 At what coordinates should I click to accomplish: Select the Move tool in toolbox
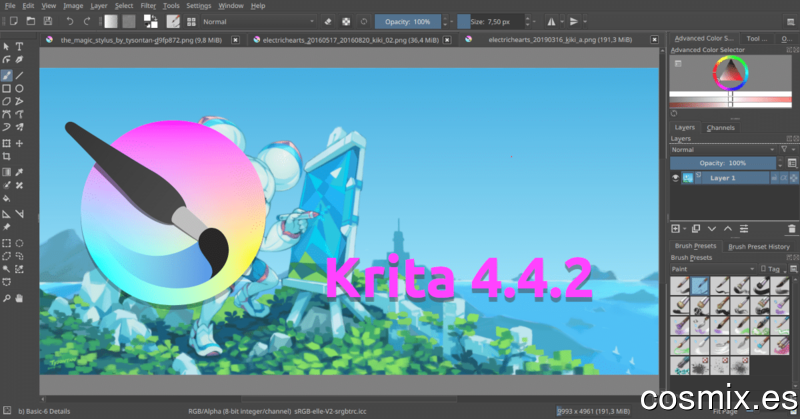[19, 143]
